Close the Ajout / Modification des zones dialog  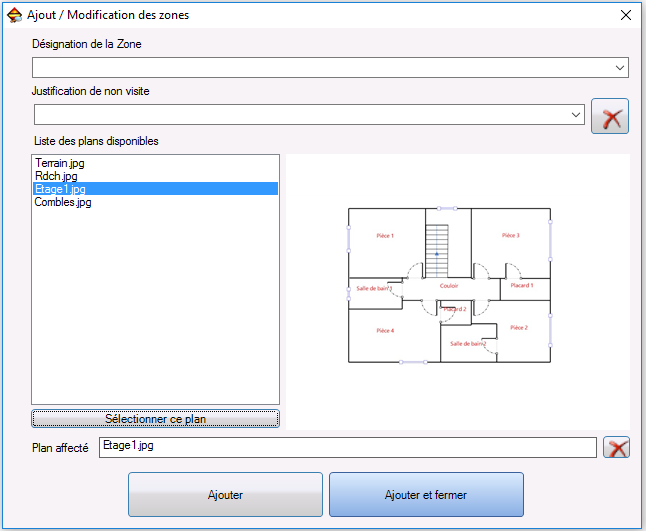point(626,15)
